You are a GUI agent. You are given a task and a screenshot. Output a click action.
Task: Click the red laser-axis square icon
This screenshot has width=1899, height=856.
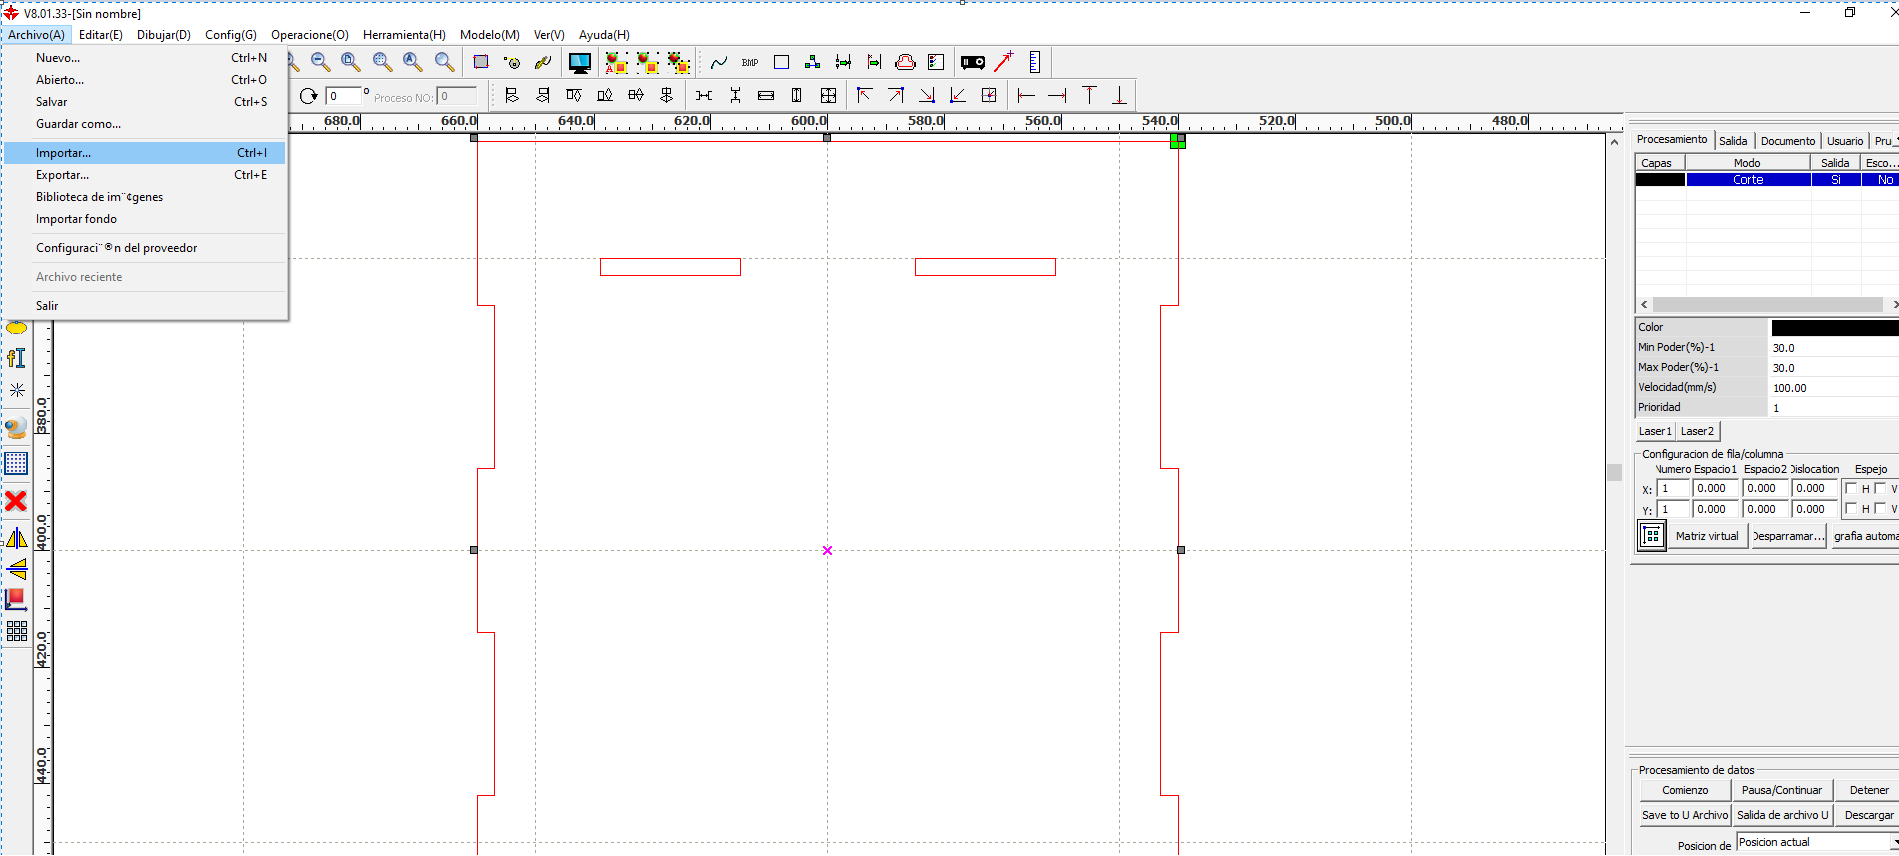[16, 599]
